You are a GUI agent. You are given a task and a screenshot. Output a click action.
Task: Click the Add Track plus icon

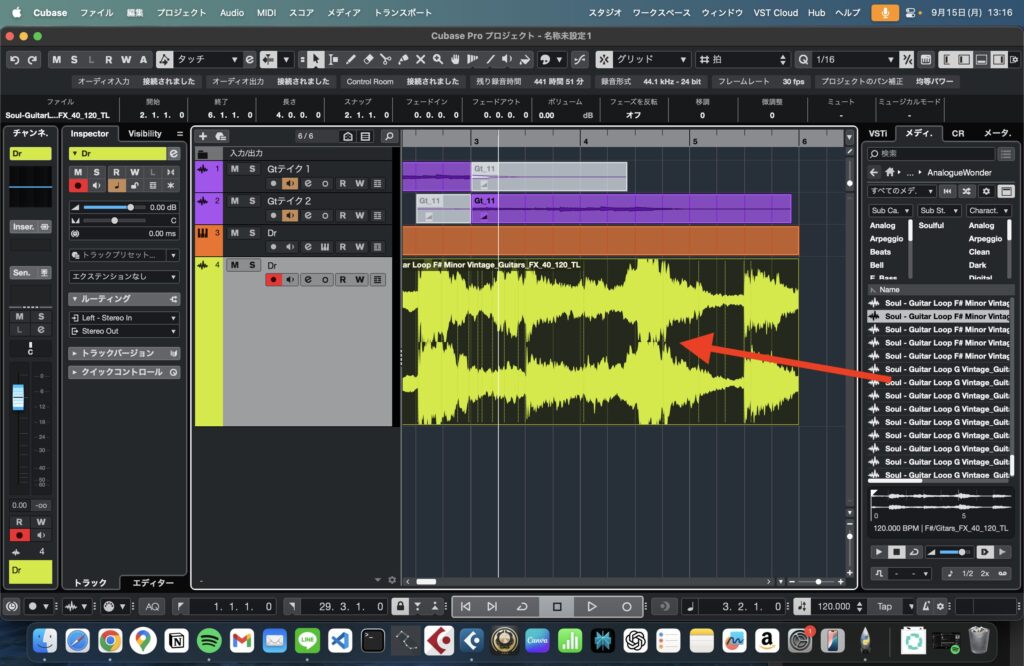coord(203,136)
